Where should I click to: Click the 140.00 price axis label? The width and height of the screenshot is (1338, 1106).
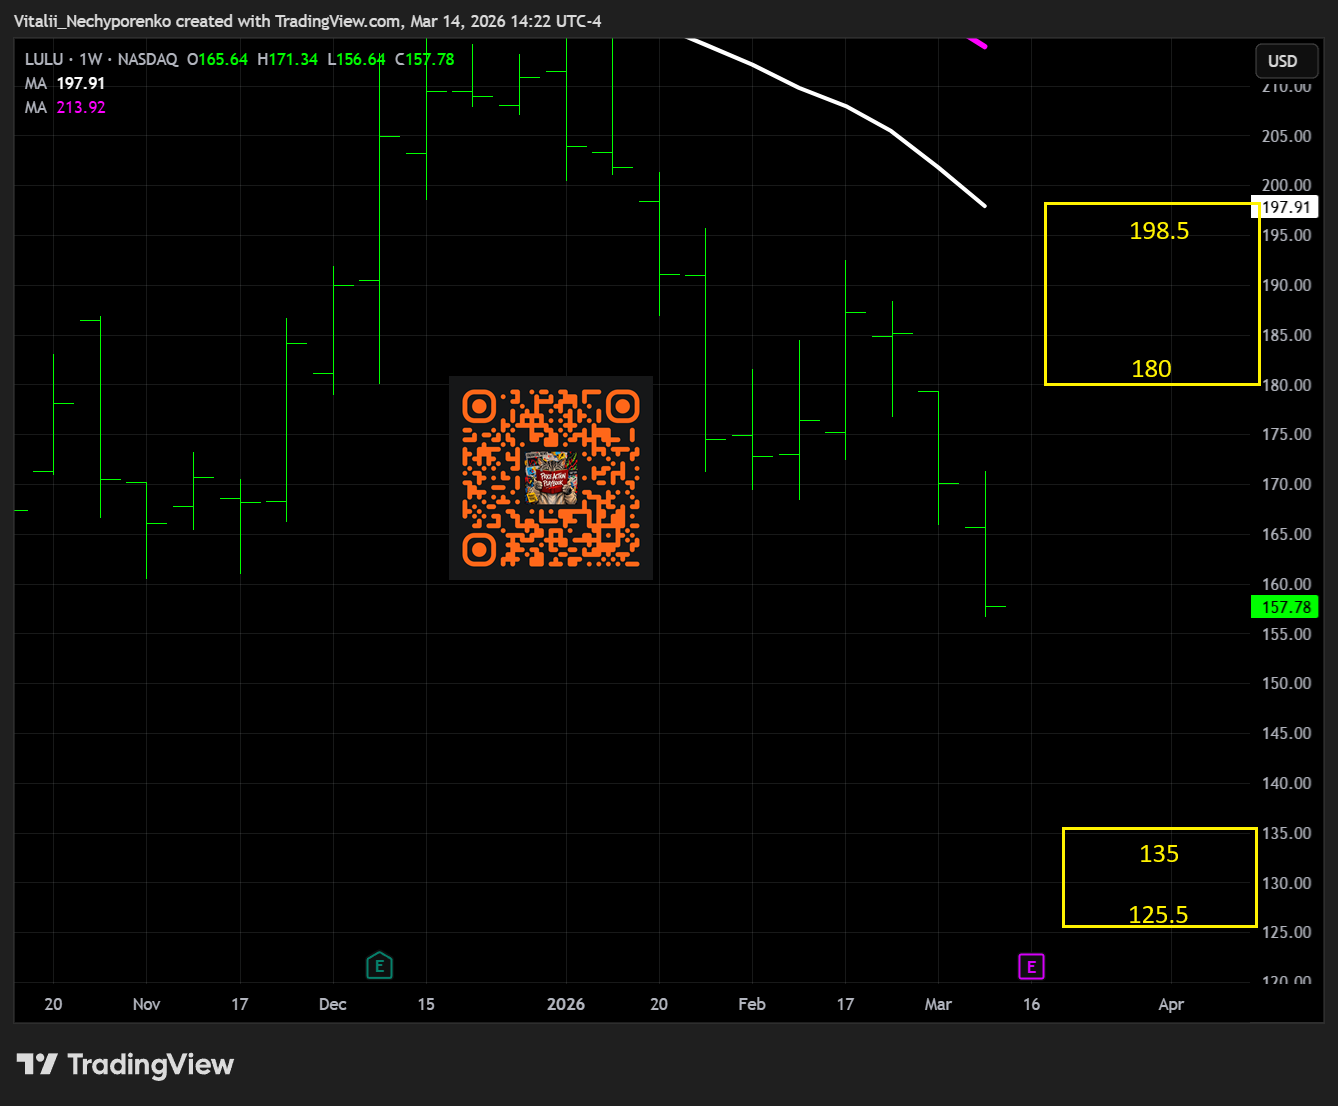(1286, 783)
